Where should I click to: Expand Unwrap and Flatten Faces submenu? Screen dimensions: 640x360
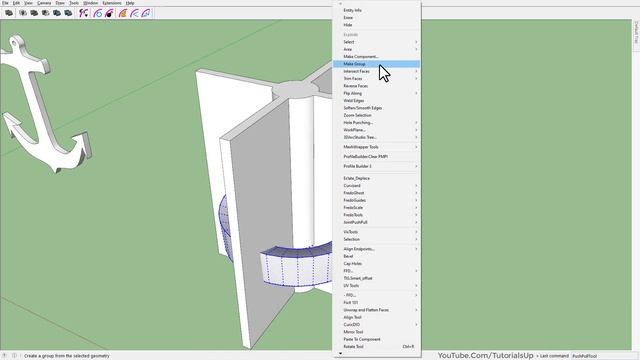[376, 310]
